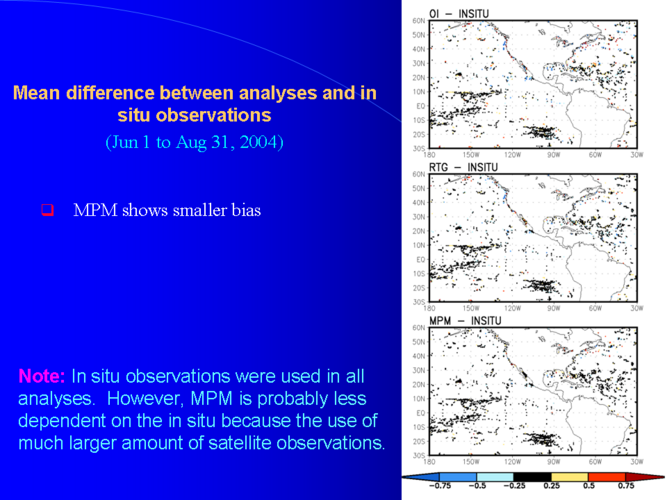This screenshot has width=667, height=500.
Task: Click the 120W label below the RTG map
Action: tap(512, 308)
